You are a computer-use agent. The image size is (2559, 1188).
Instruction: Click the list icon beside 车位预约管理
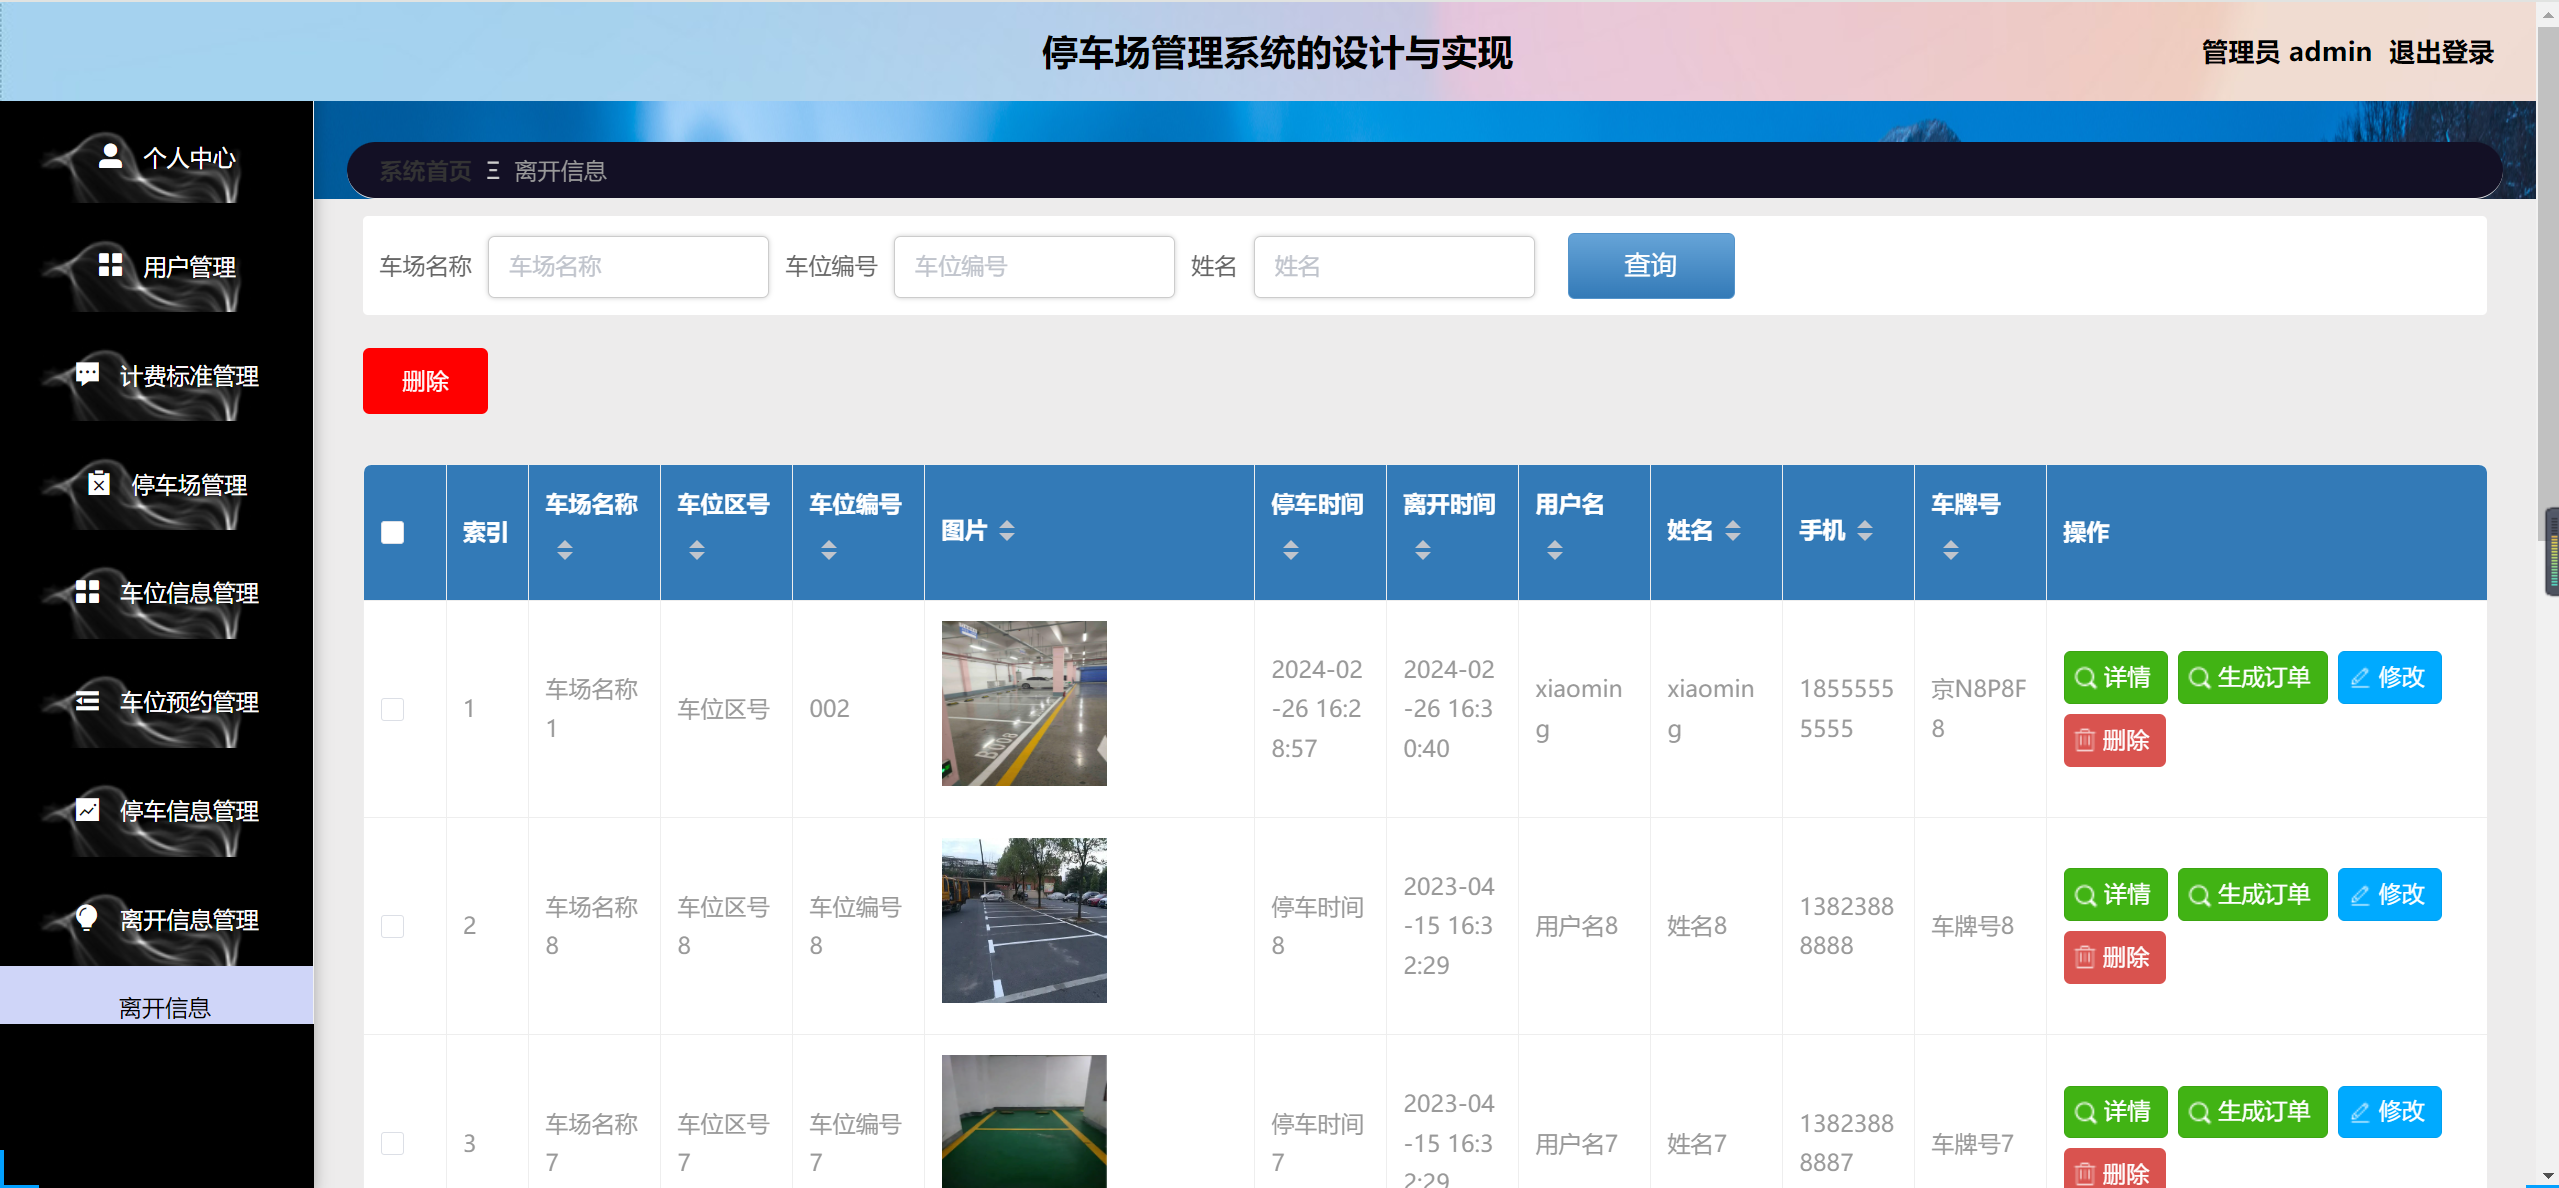point(87,701)
